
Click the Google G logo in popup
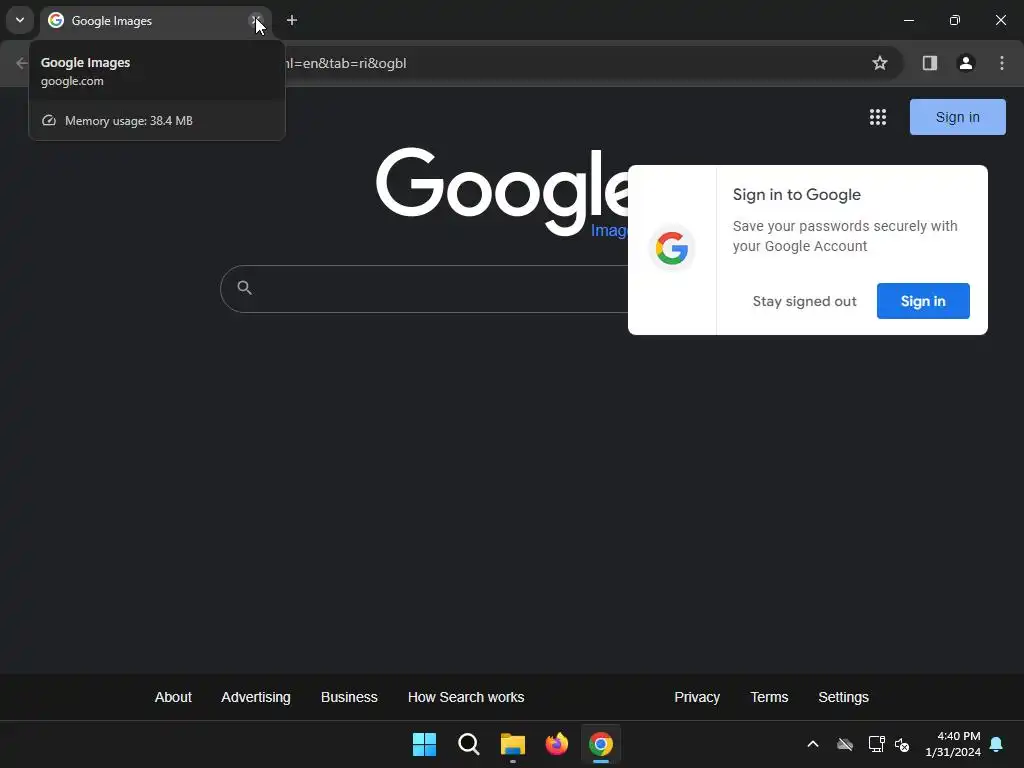tap(672, 249)
